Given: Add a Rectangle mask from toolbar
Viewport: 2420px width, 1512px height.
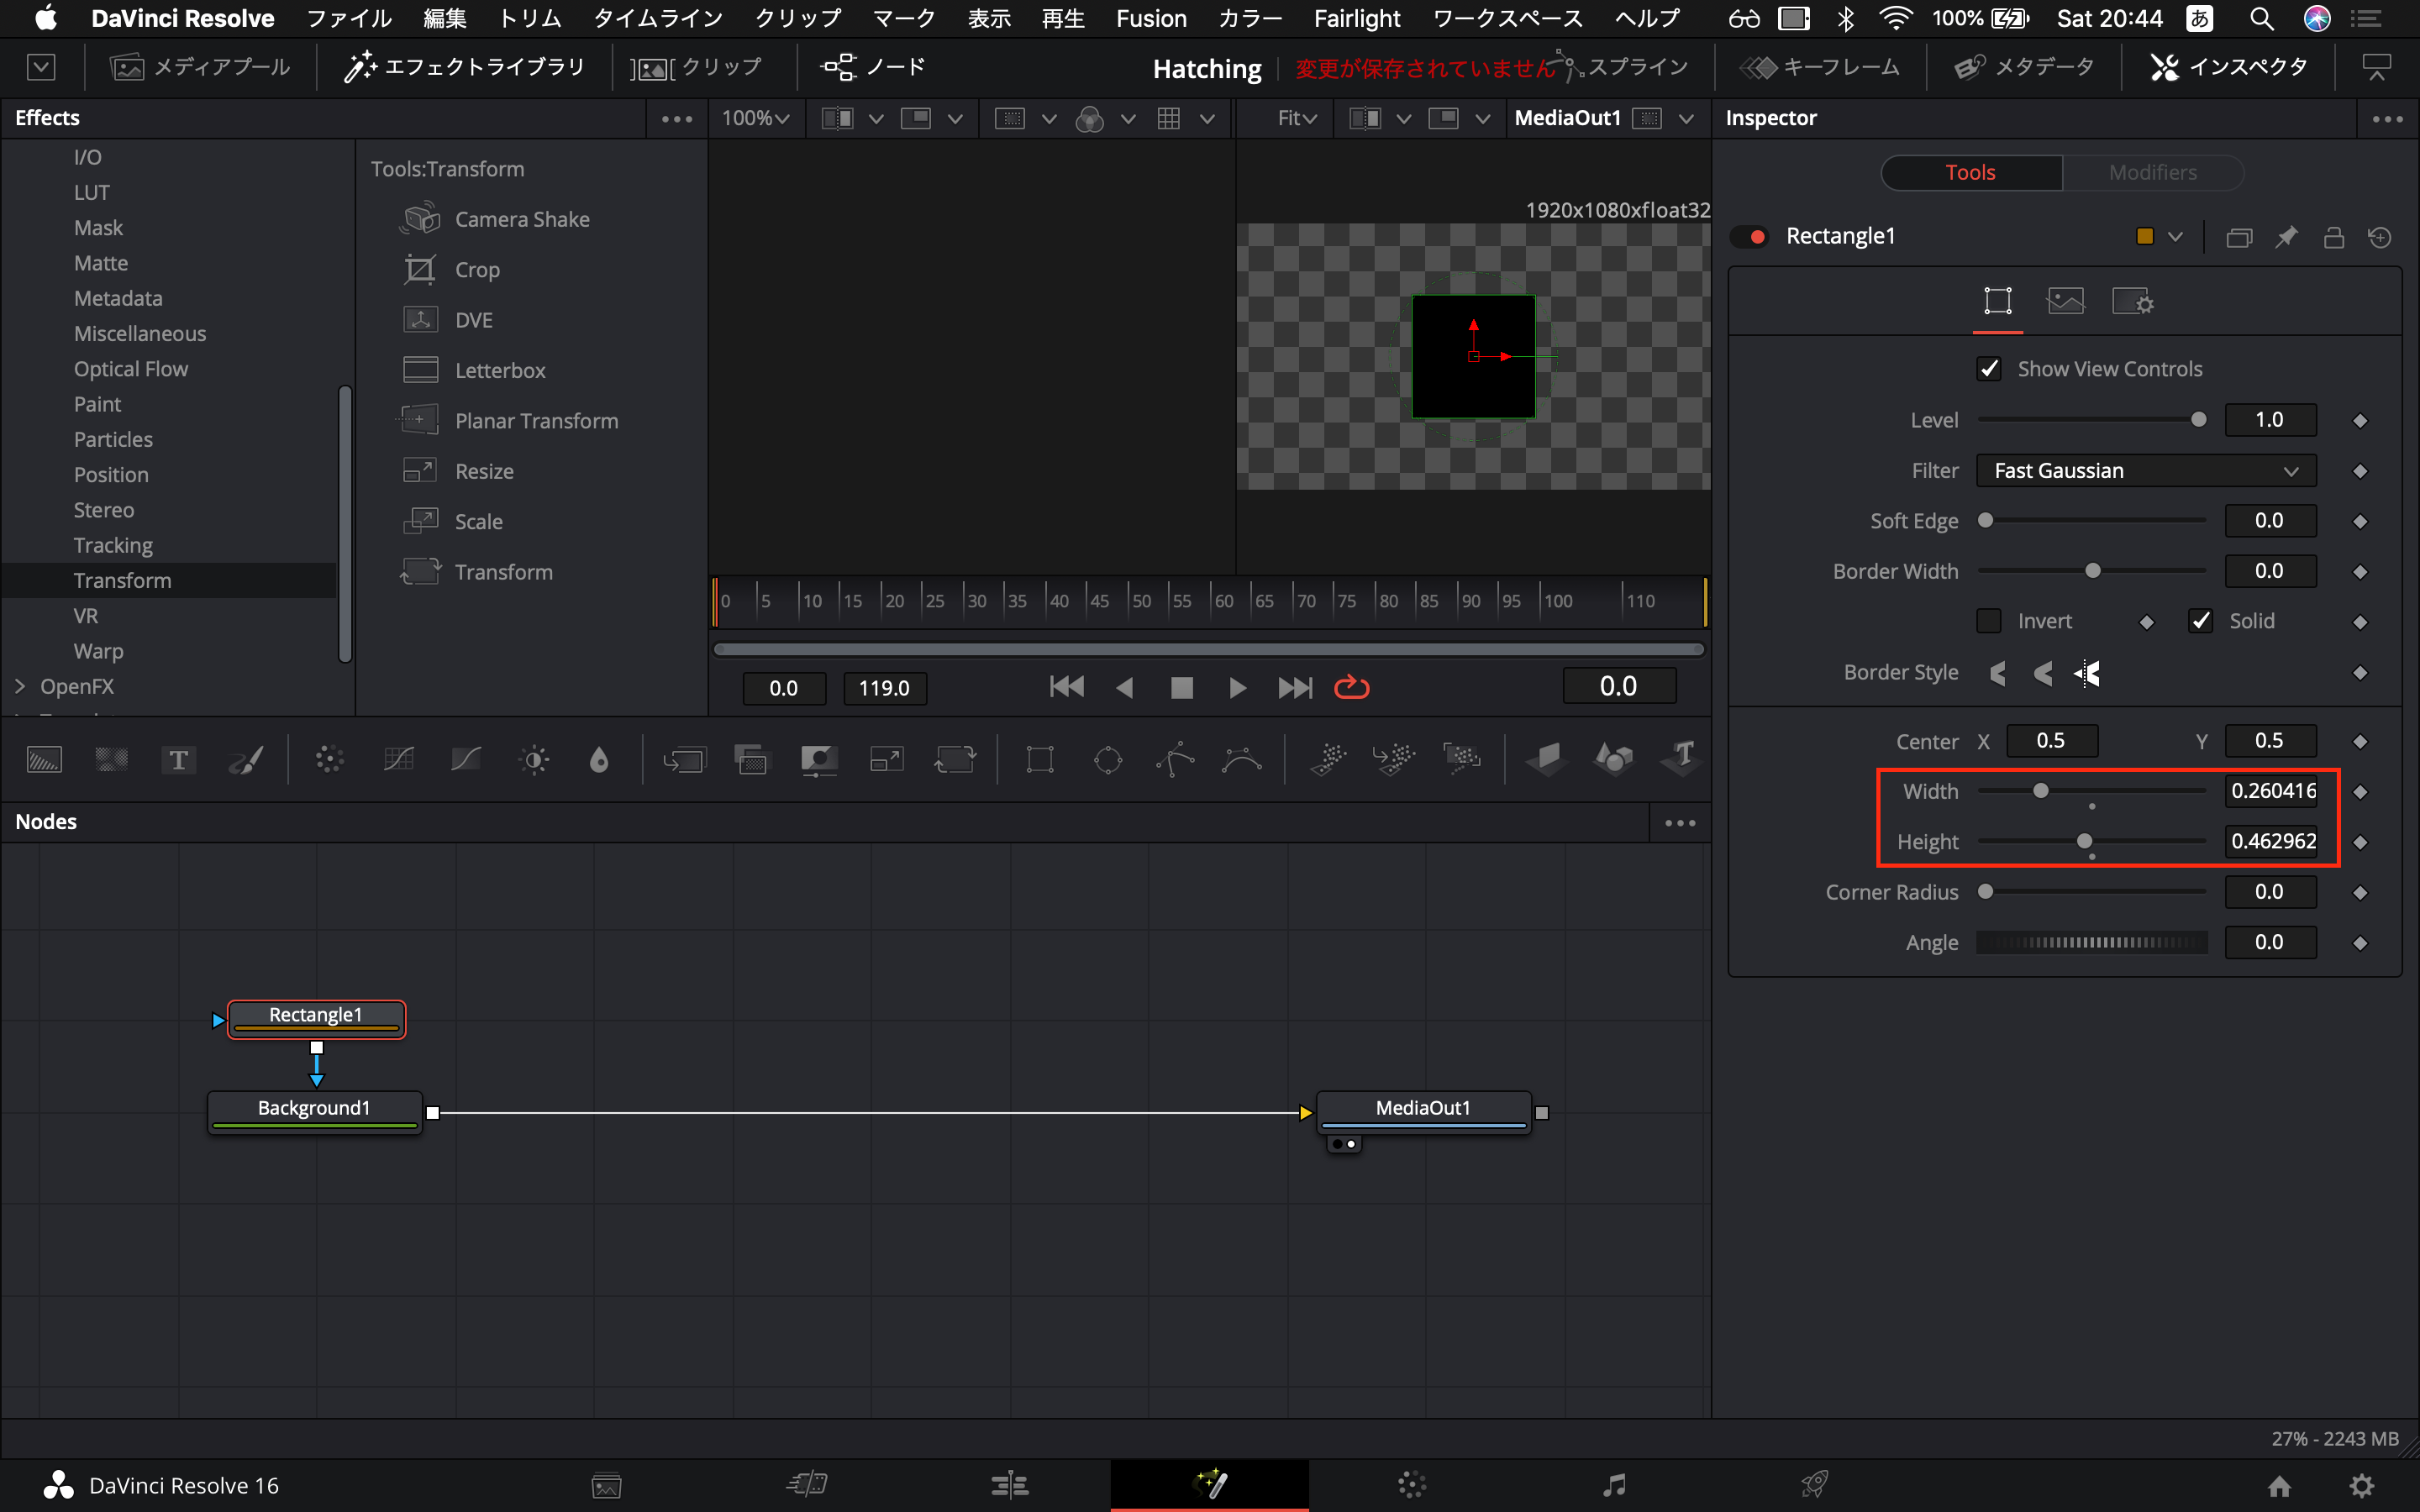Looking at the screenshot, I should (1040, 760).
